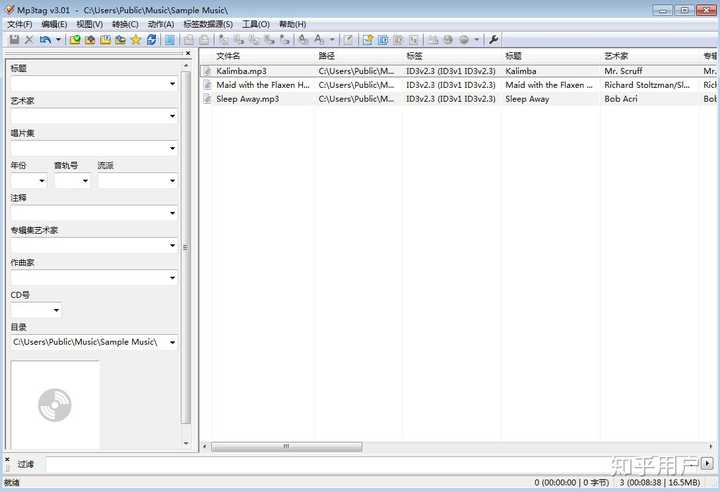The image size is (720, 492).
Task: Click the cover art placeholder thumbnail
Action: (55, 405)
